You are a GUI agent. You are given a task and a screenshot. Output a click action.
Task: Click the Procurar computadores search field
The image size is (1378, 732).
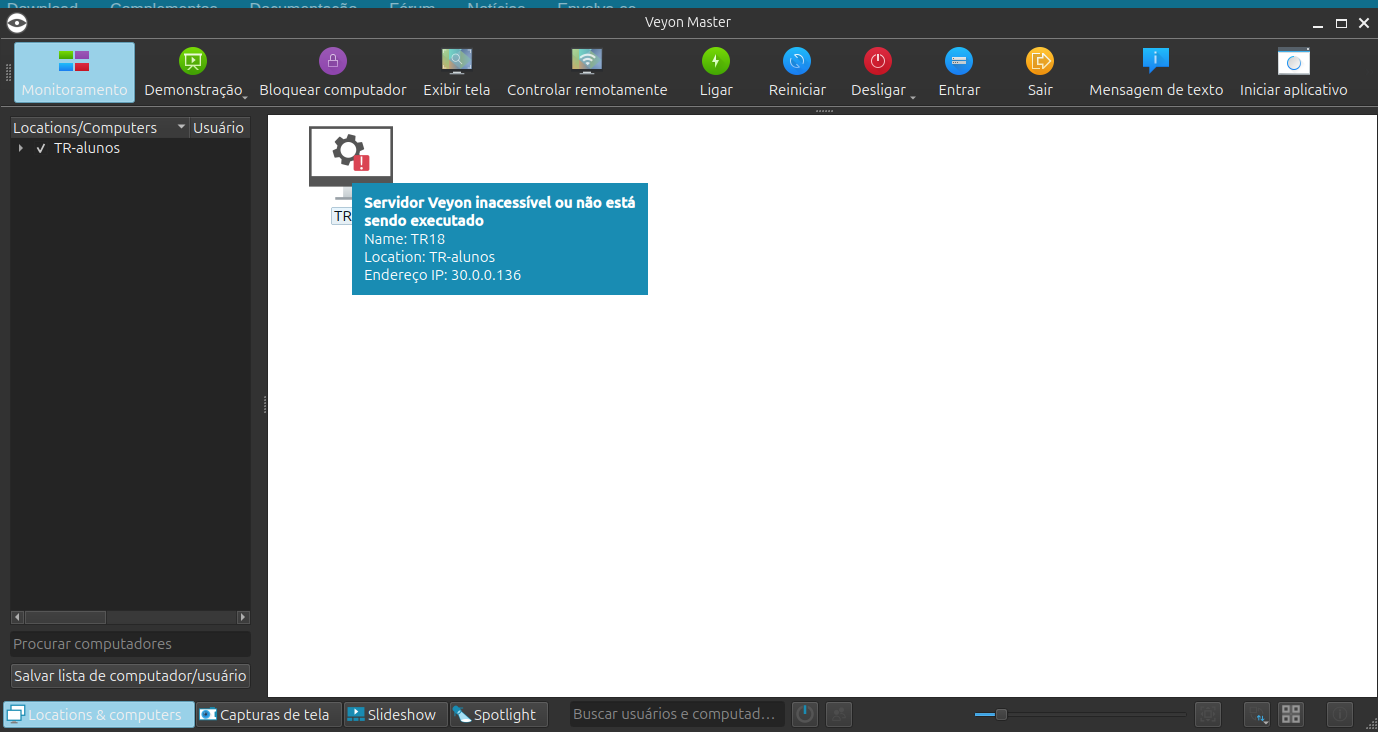click(130, 644)
